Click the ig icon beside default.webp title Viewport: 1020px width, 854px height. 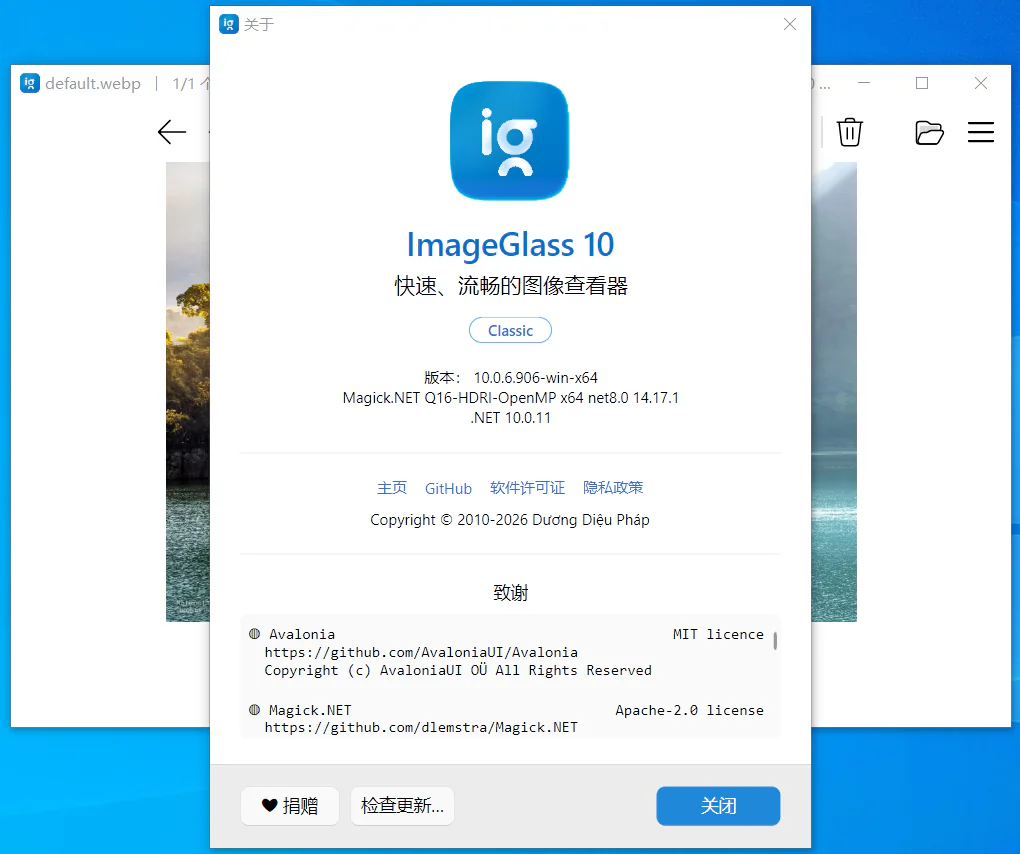tap(30, 83)
